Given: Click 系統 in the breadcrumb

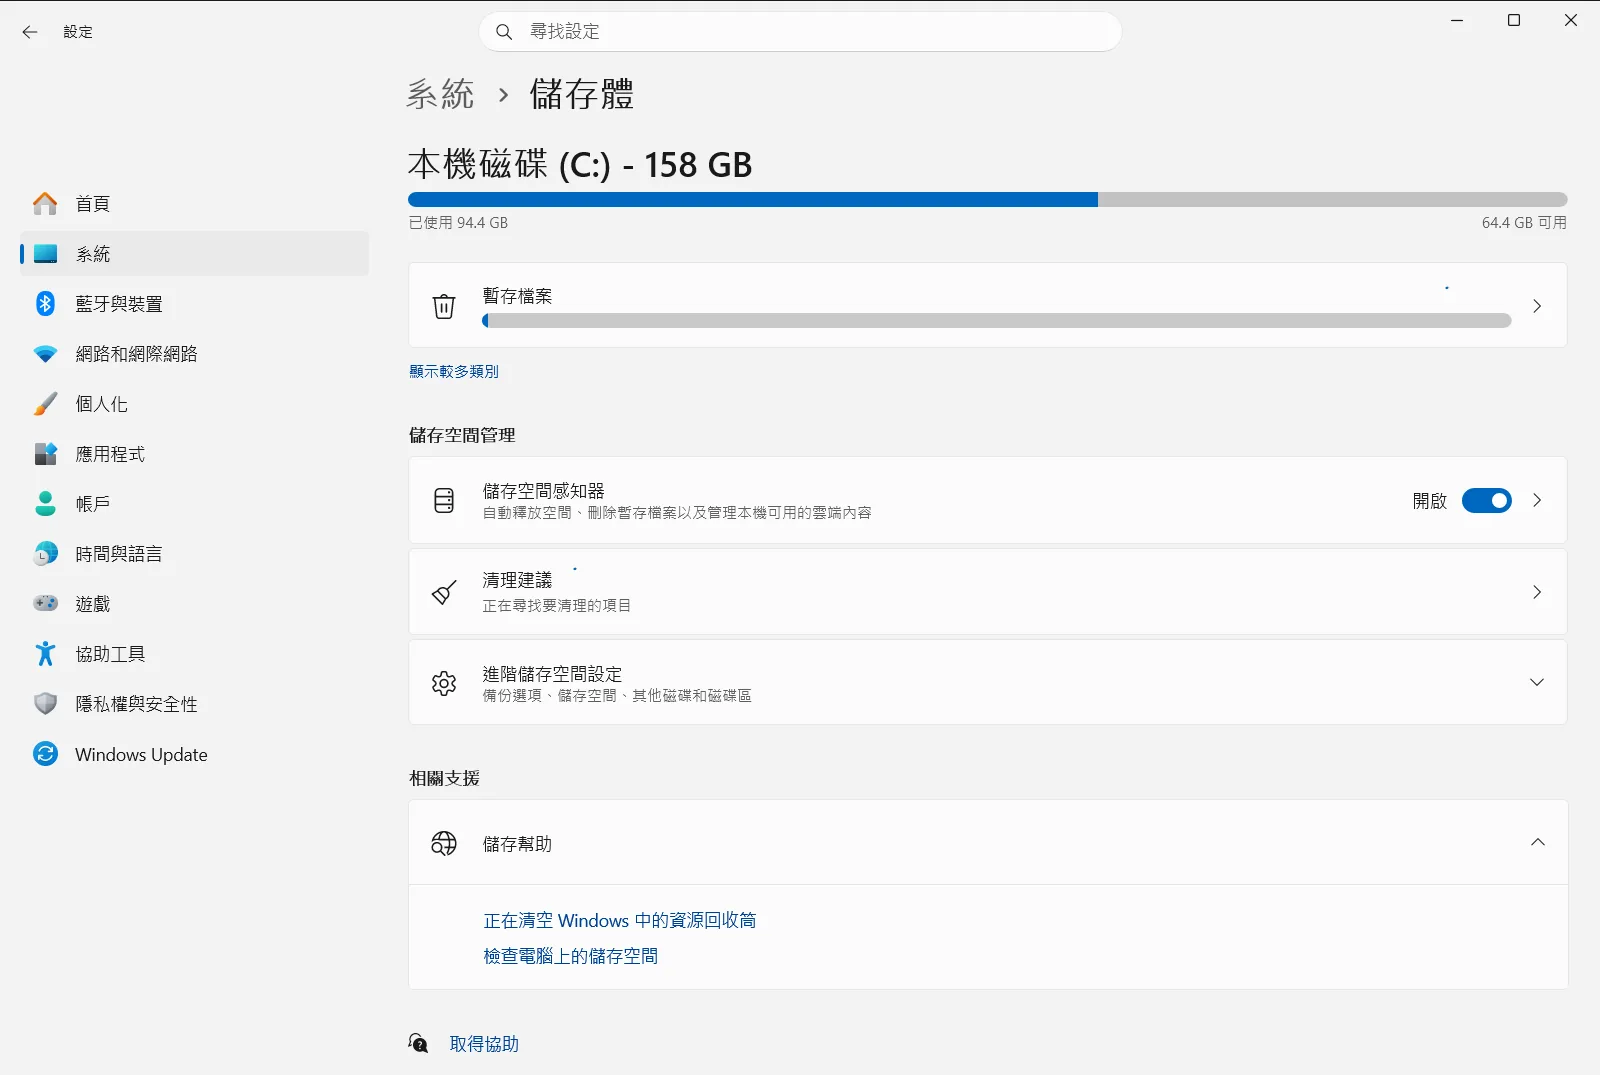Looking at the screenshot, I should click(x=440, y=95).
